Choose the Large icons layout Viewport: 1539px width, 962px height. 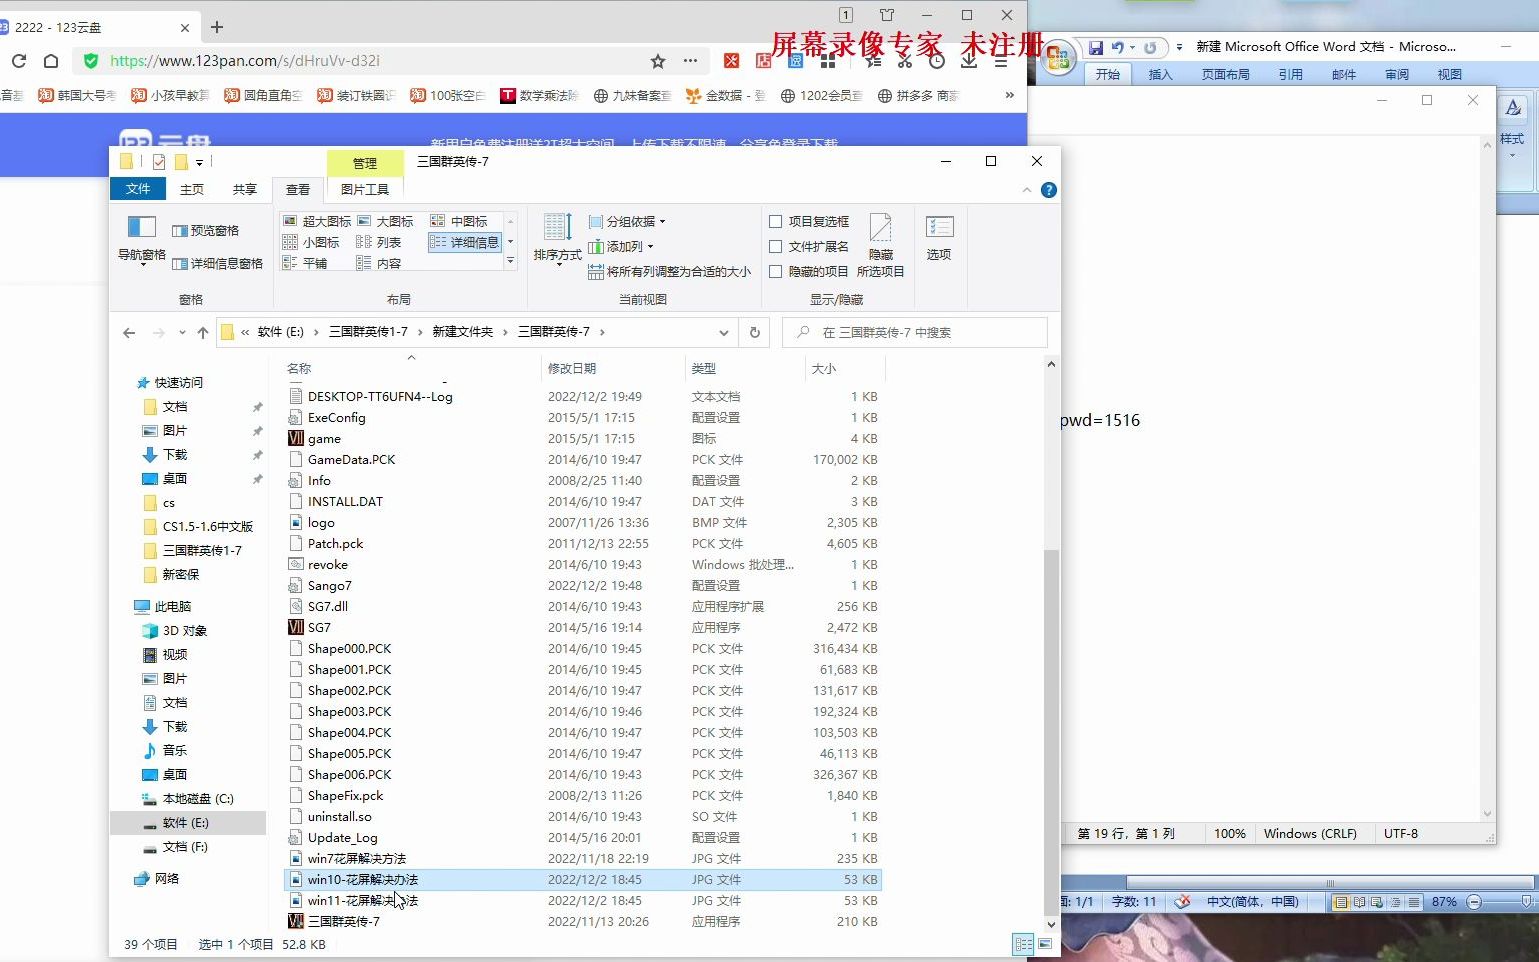click(x=386, y=221)
